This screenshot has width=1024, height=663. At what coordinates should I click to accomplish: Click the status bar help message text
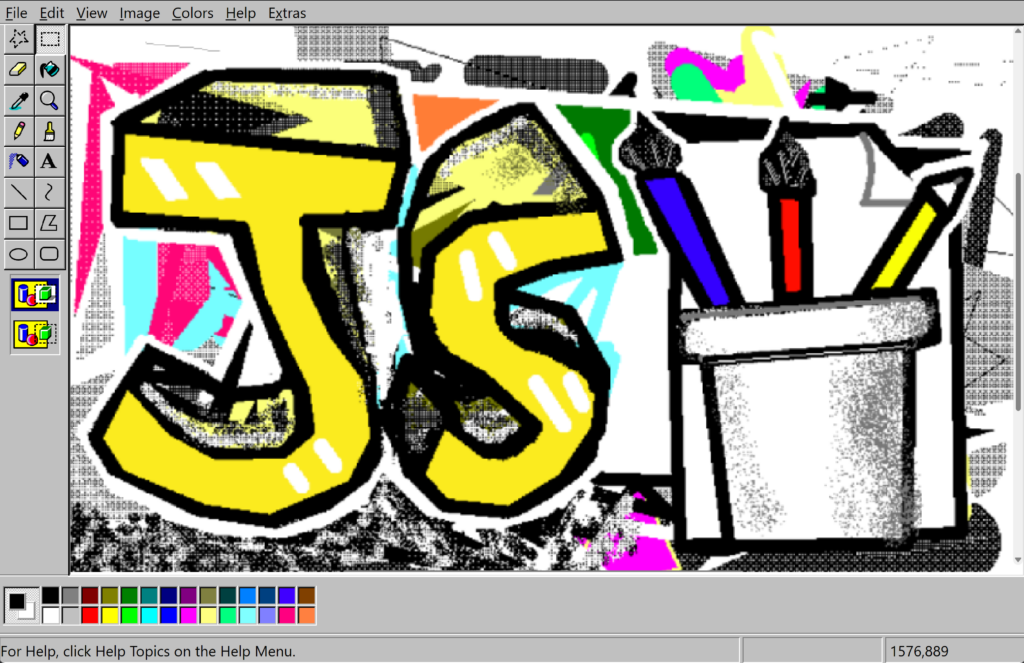[148, 651]
